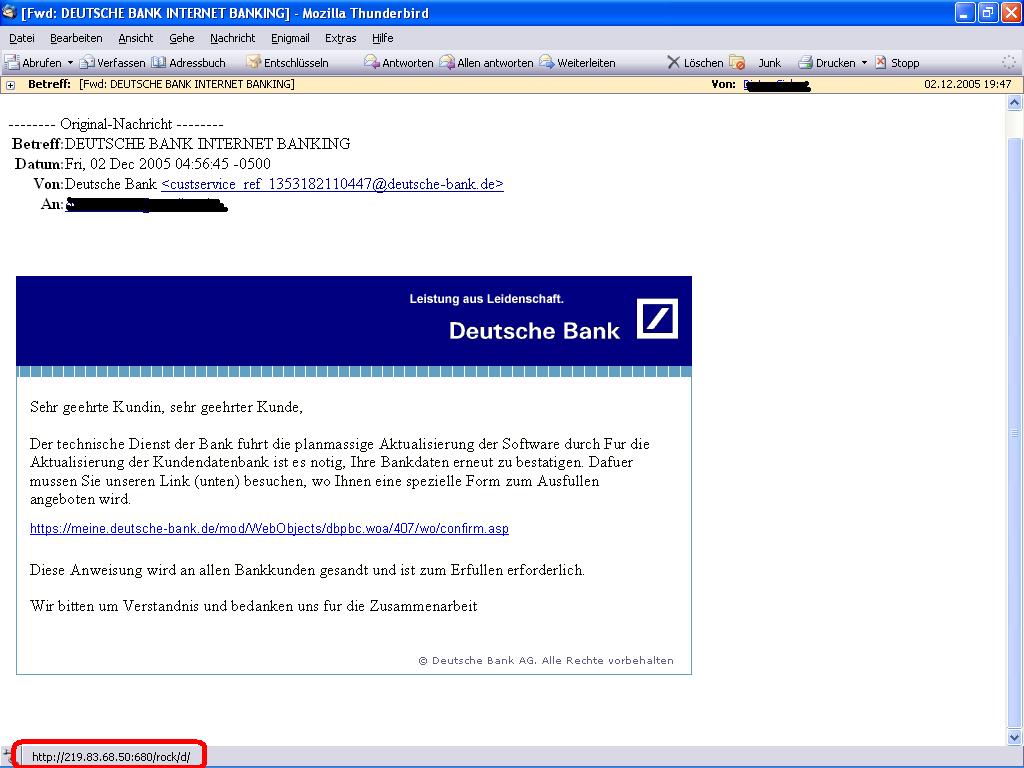
Task: Open the Enigmail menu
Action: click(290, 38)
